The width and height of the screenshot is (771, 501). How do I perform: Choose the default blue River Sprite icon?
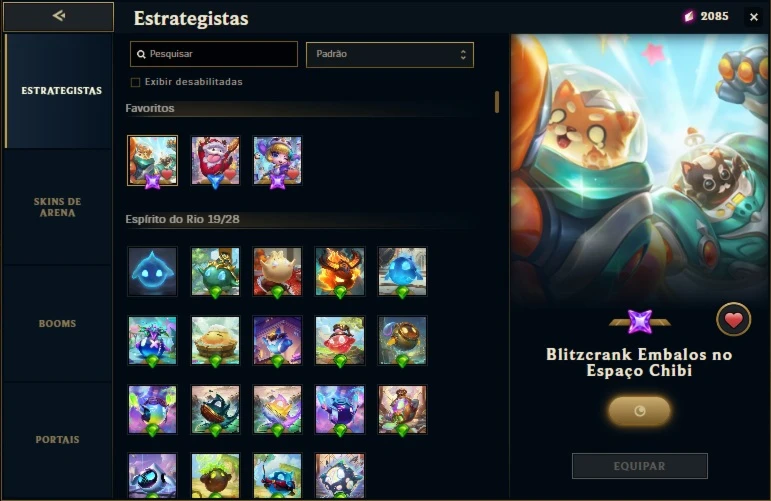(x=152, y=271)
